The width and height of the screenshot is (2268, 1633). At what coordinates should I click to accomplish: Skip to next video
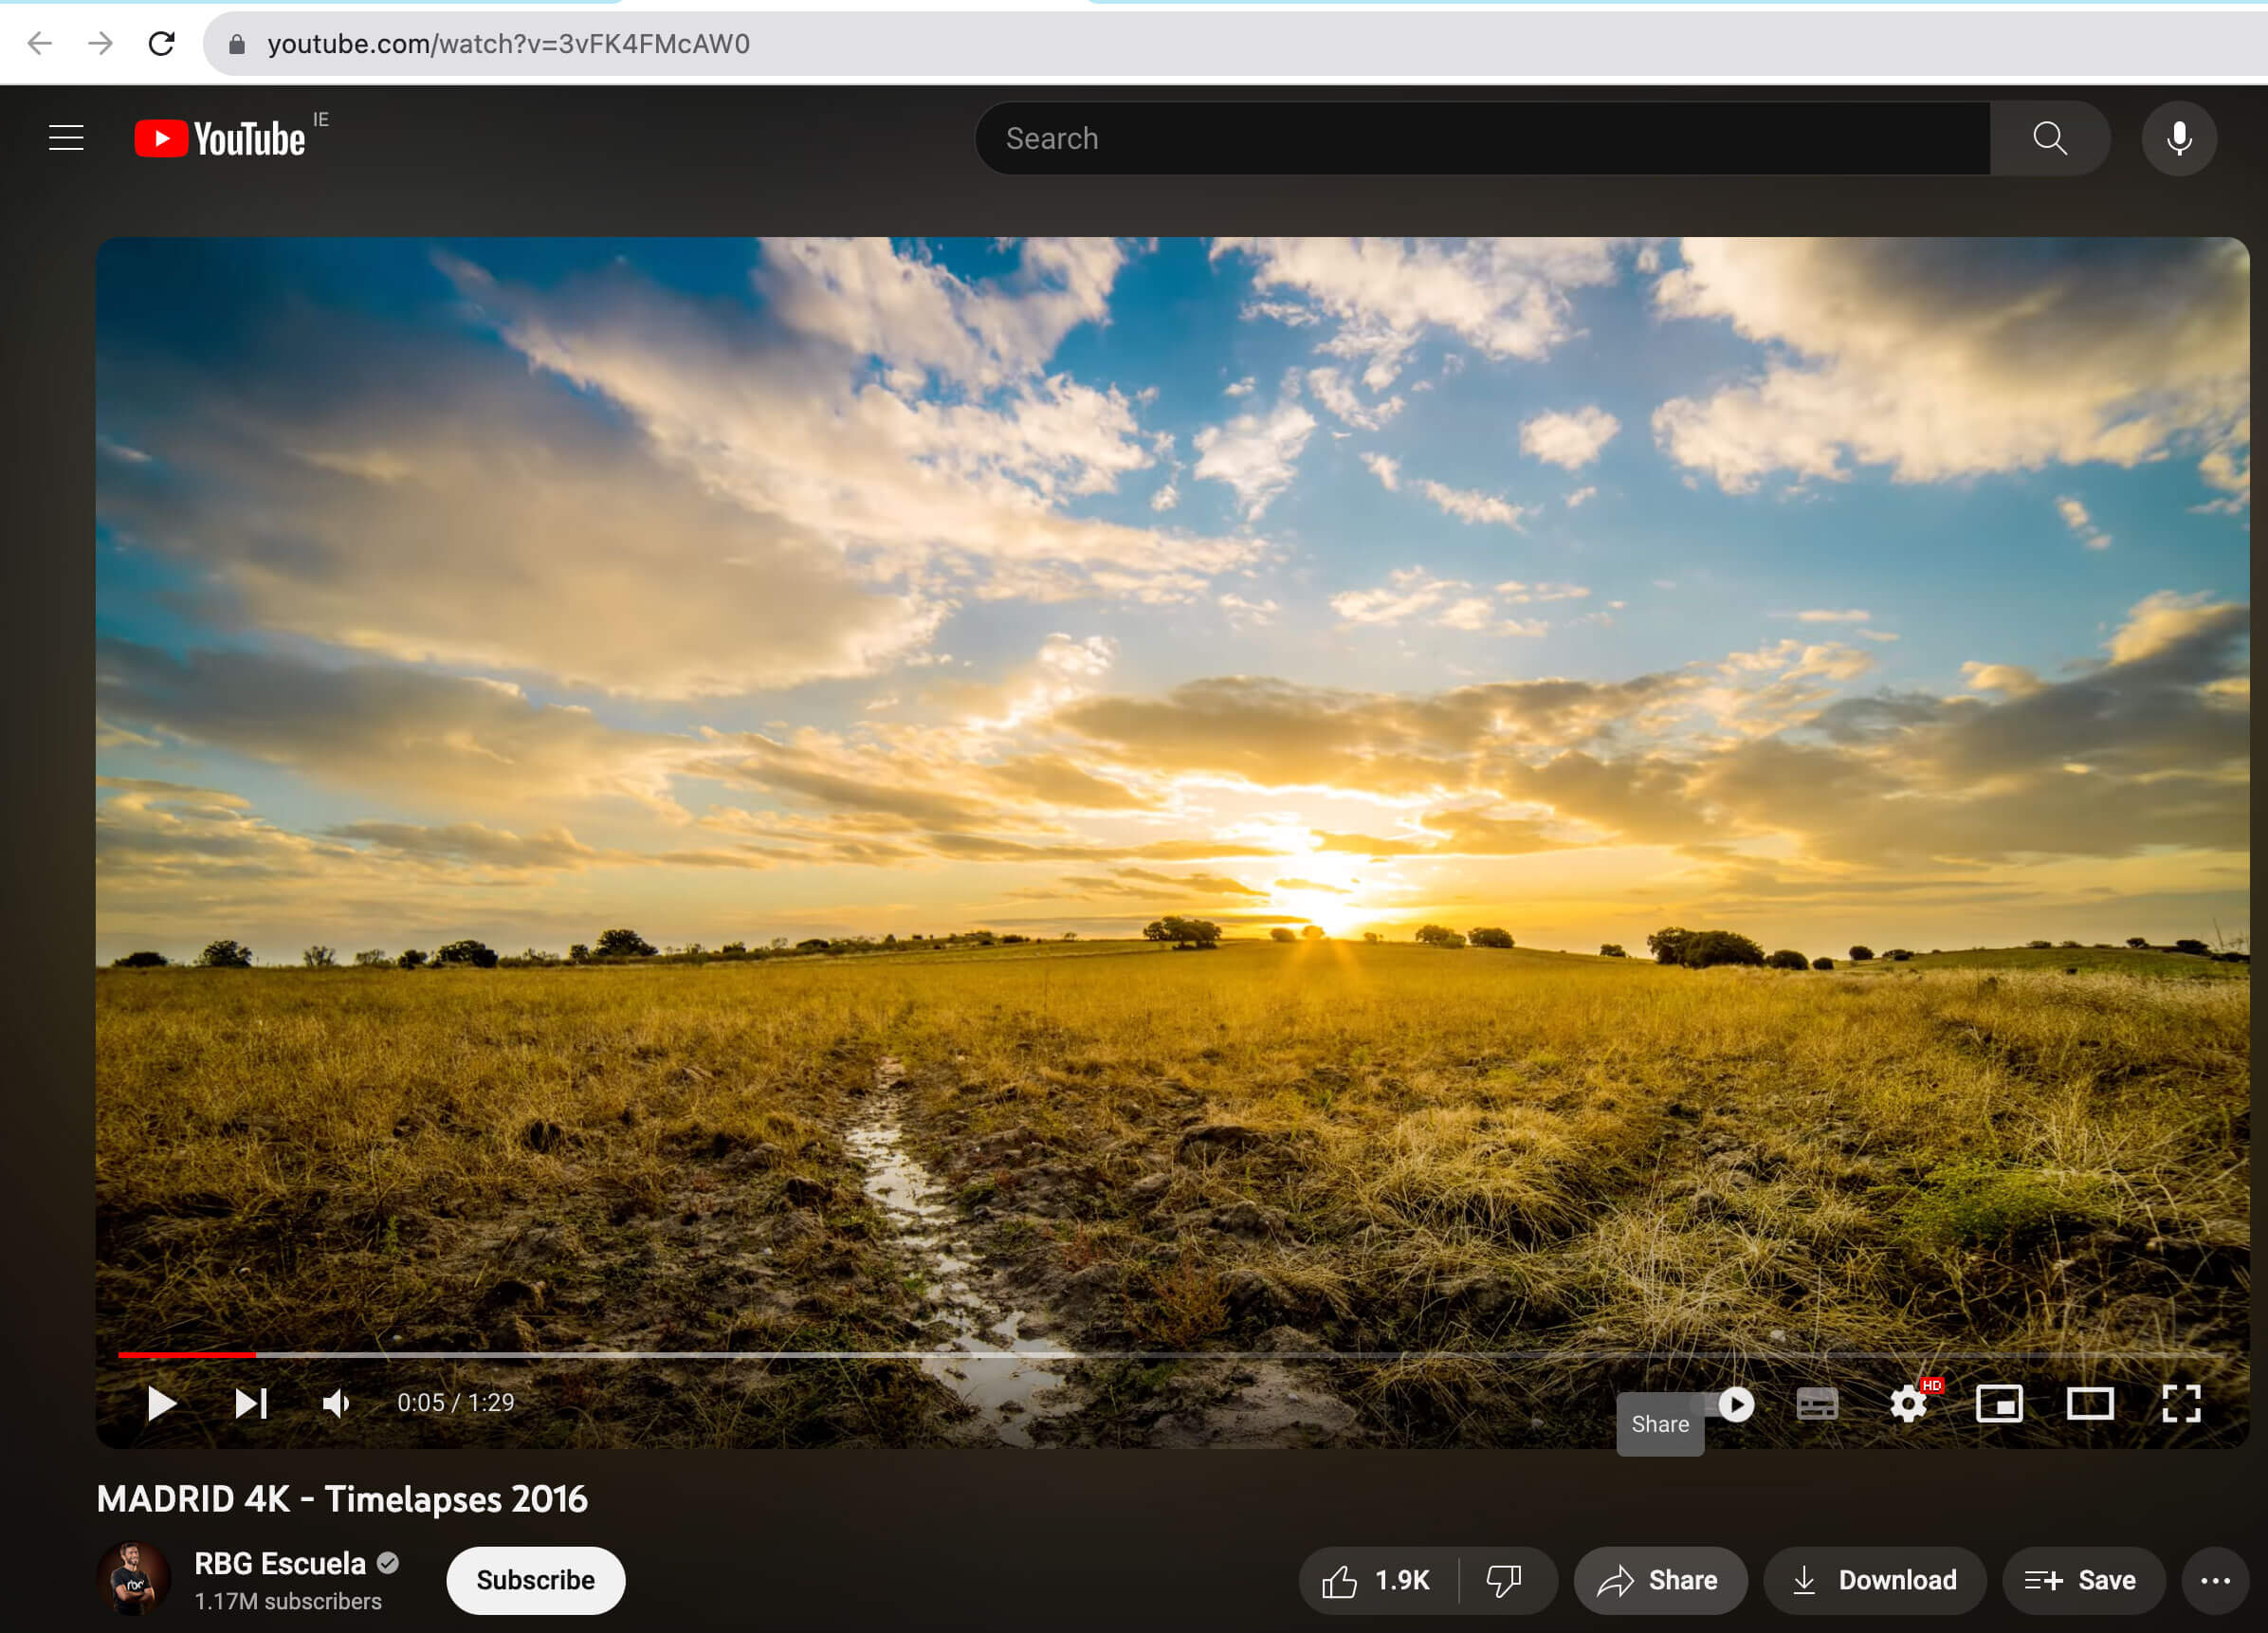pos(250,1403)
